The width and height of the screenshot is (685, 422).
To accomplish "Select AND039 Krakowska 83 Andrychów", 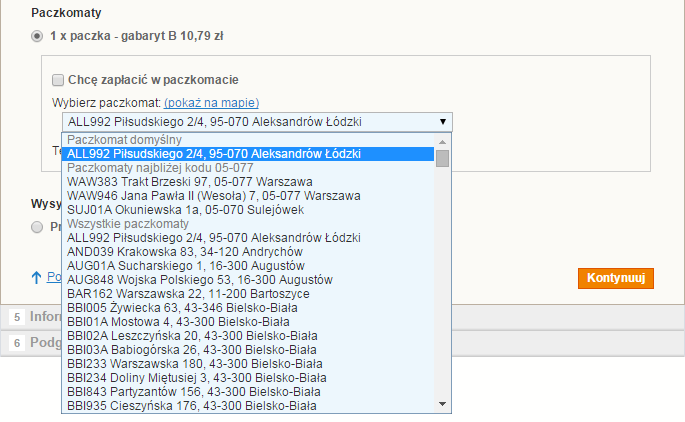I will pyautogui.click(x=248, y=252).
